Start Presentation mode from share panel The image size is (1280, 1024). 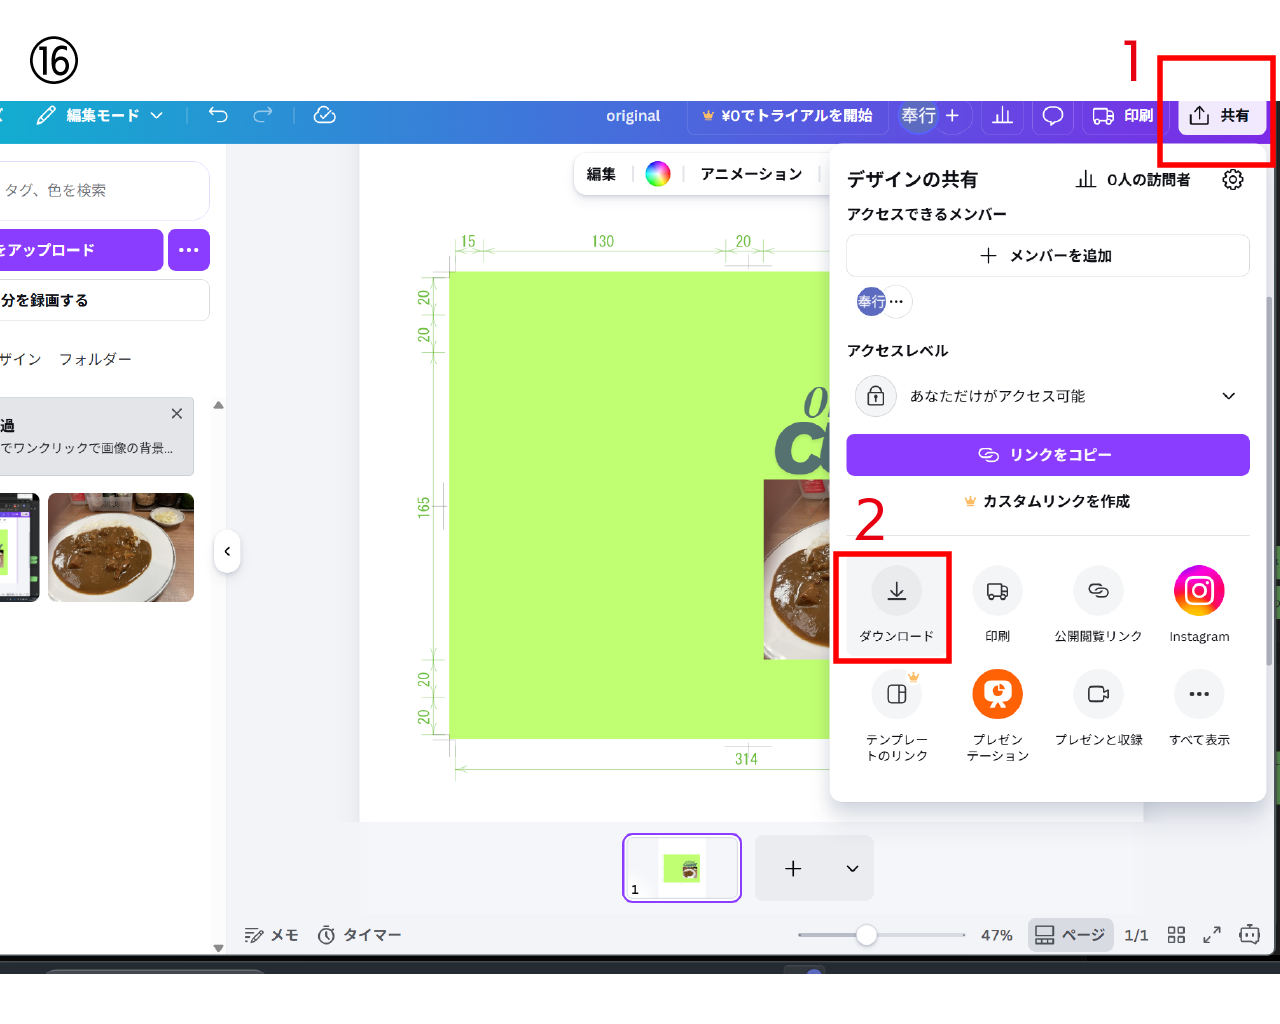click(x=997, y=695)
